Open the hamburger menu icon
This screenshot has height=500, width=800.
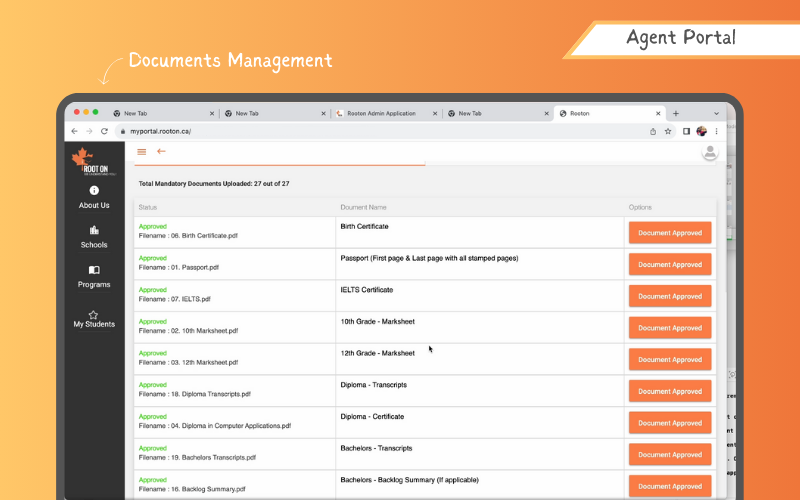(142, 152)
